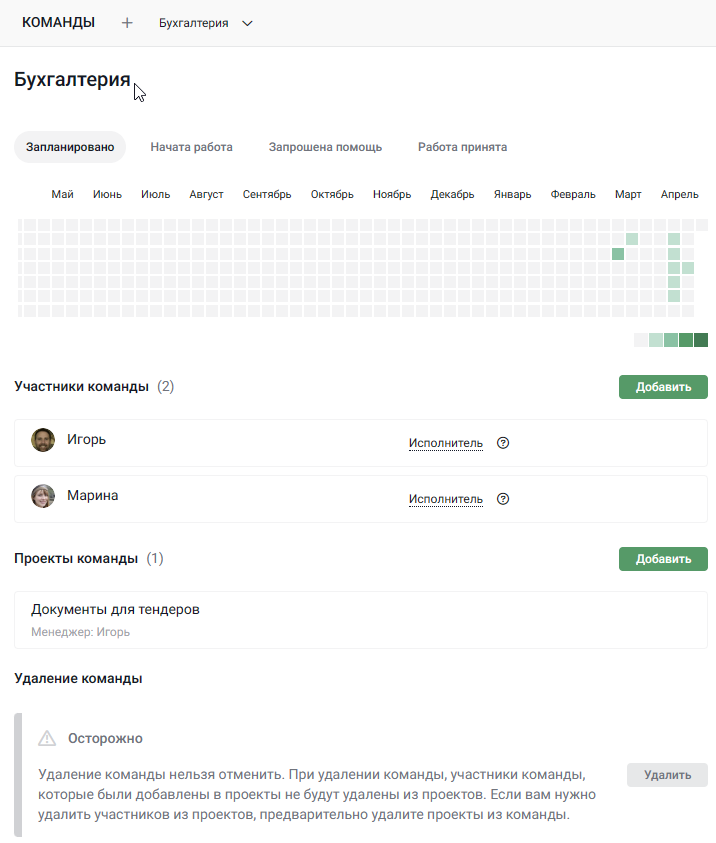Select the Запланировано tab
Image resolution: width=716 pixels, height=843 pixels.
[x=70, y=147]
